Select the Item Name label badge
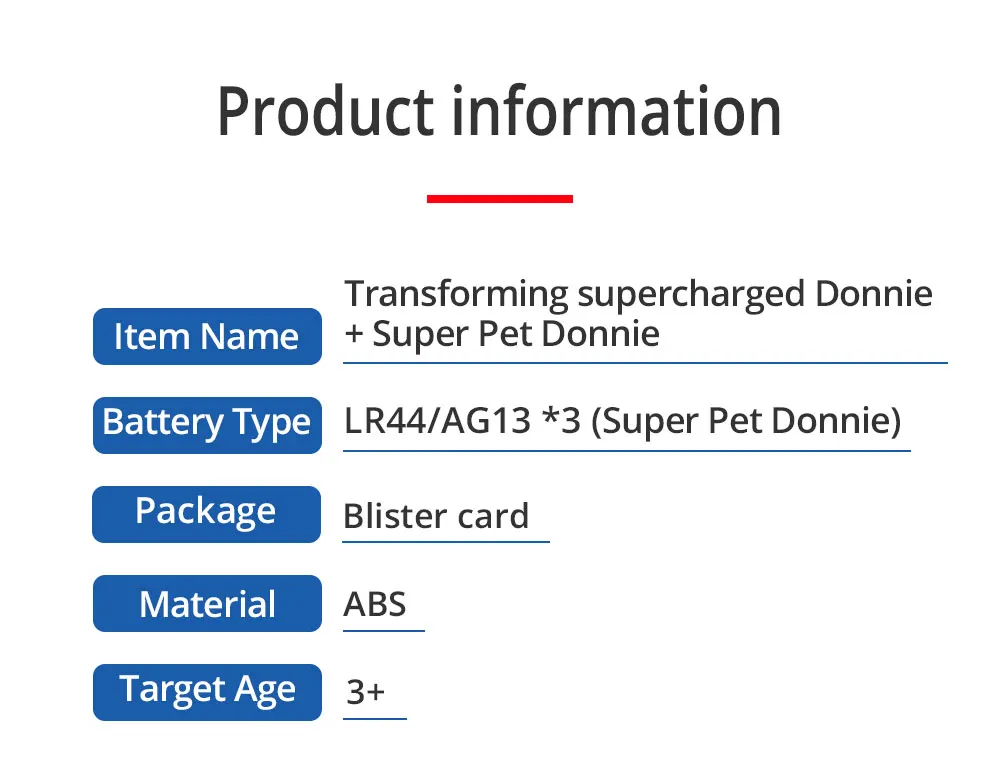1000x782 pixels. coord(207,336)
